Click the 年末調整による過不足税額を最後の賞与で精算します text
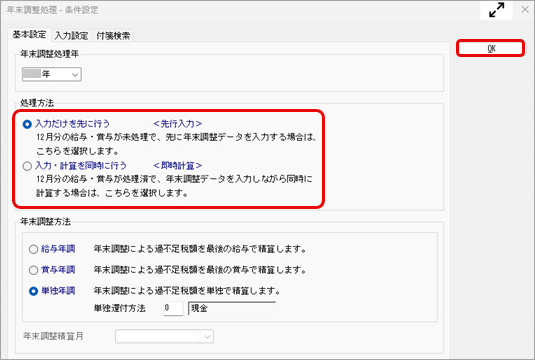 pyautogui.click(x=200, y=270)
